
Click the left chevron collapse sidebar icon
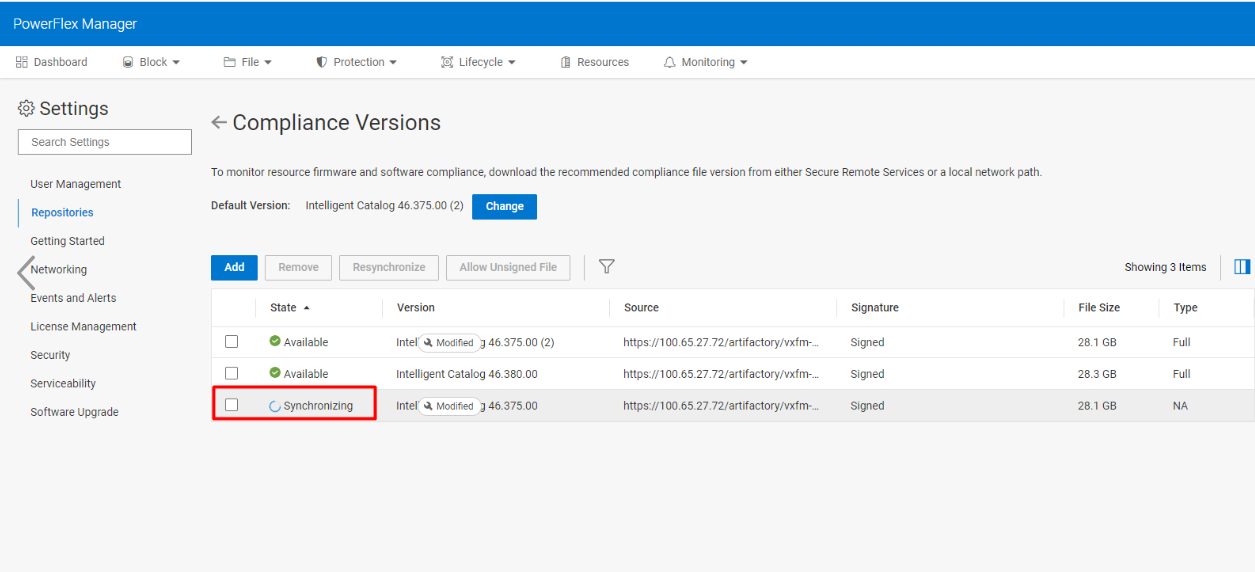(x=26, y=272)
